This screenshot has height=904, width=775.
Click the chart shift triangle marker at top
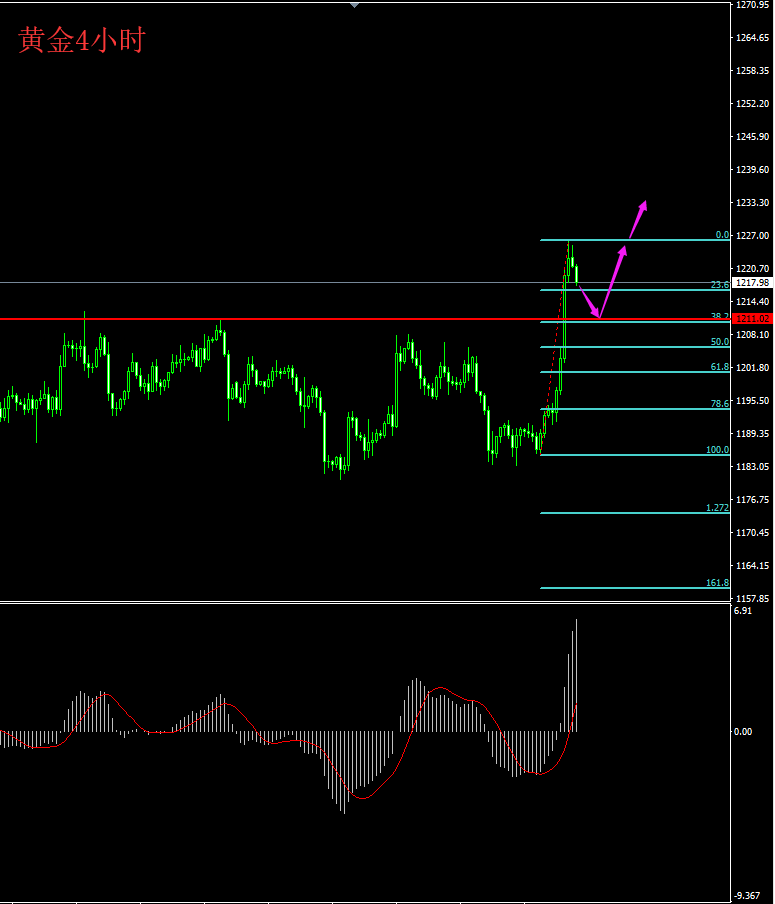tap(354, 5)
